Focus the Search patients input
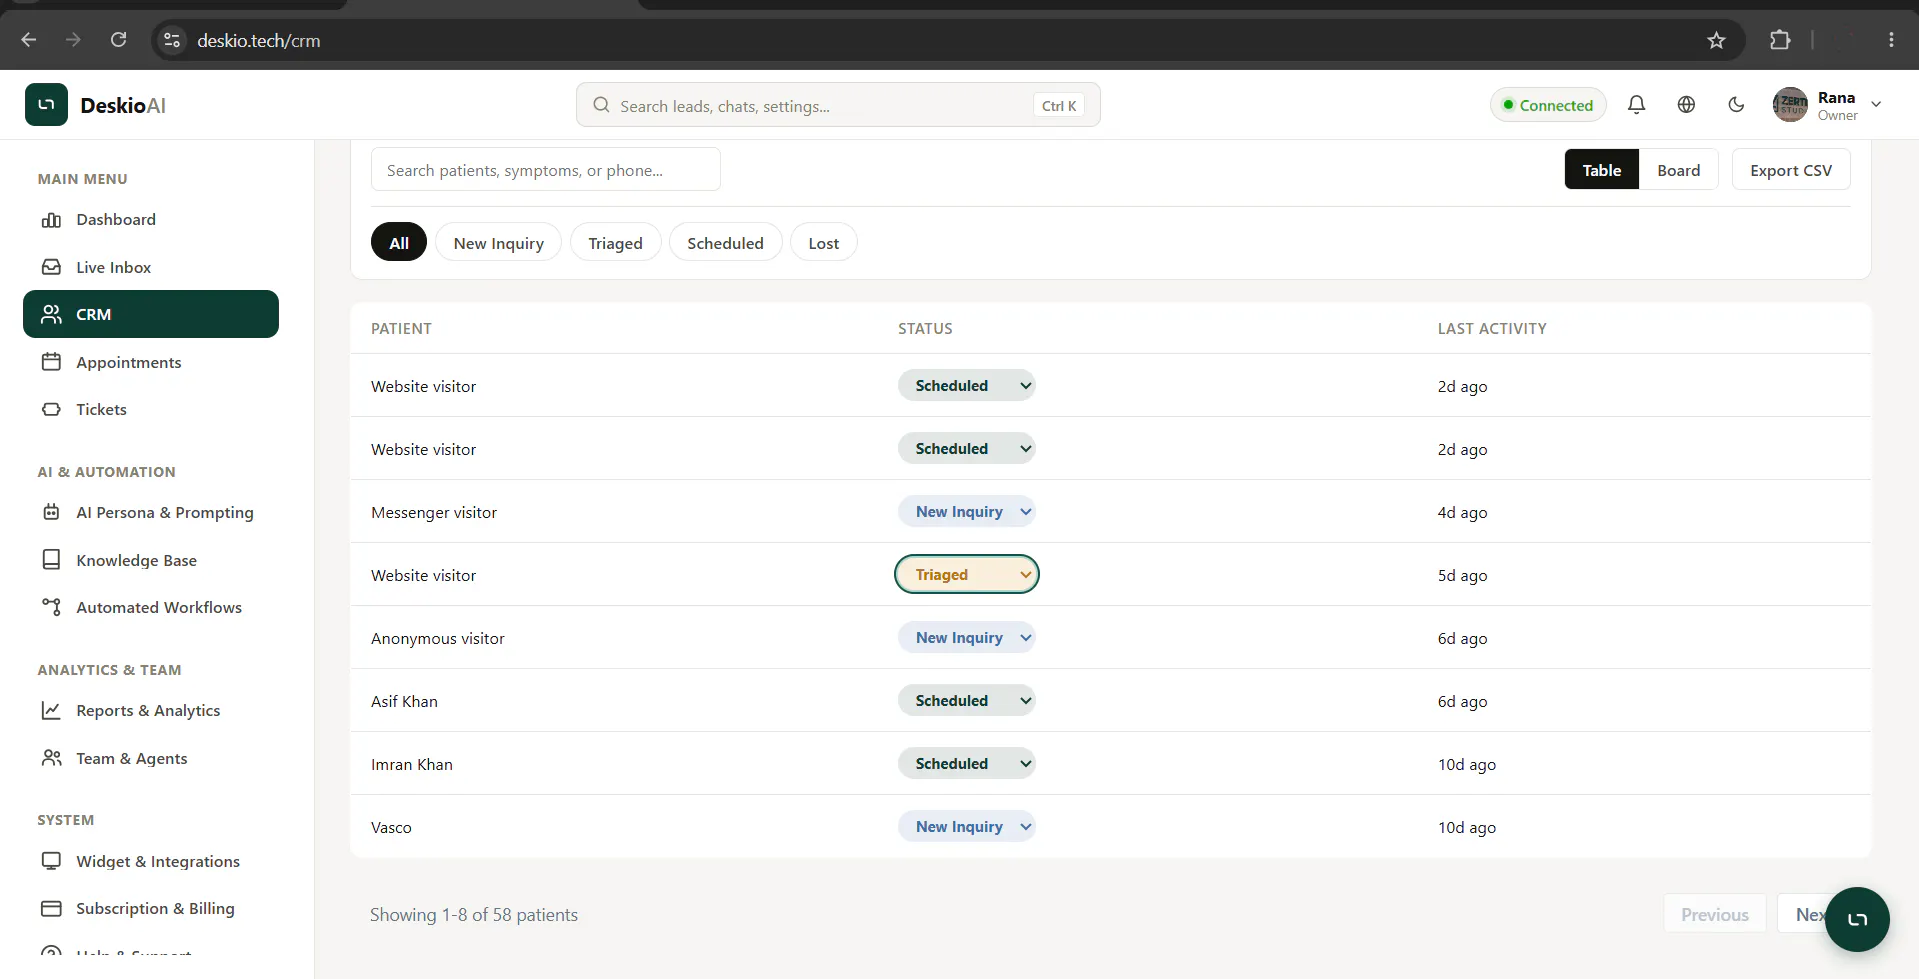Screen dimensions: 1919x979 [x=546, y=170]
